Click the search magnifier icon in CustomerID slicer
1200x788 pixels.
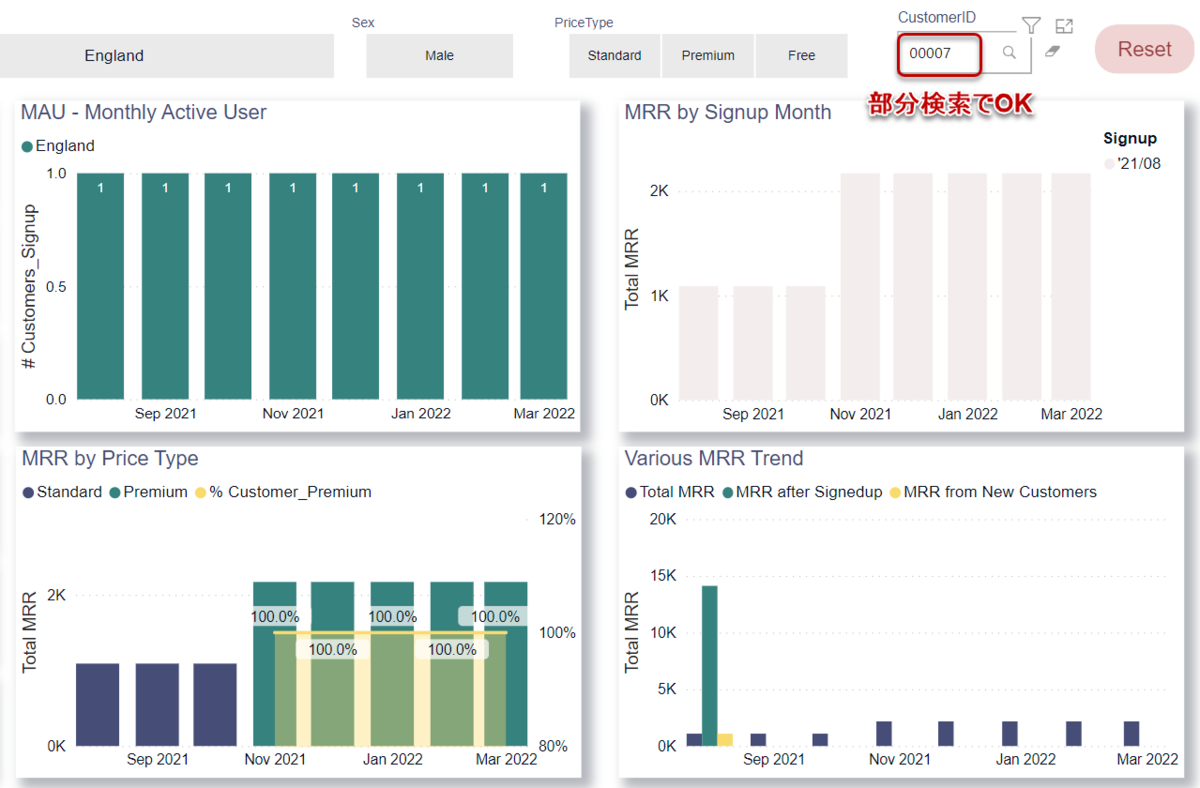tap(1009, 53)
